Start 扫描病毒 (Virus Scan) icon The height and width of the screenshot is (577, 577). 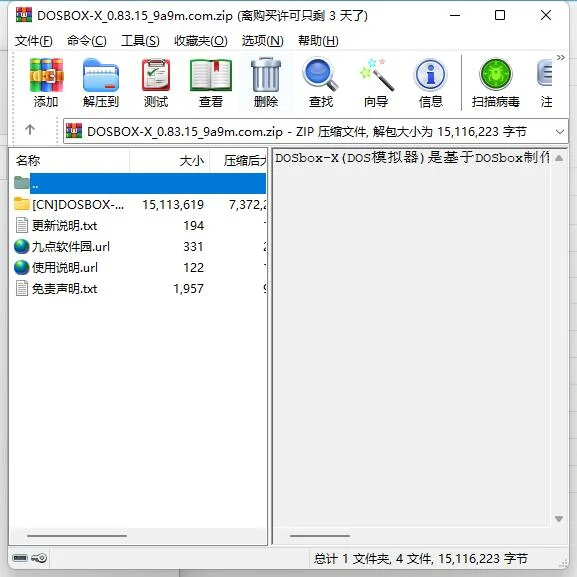pyautogui.click(x=496, y=82)
